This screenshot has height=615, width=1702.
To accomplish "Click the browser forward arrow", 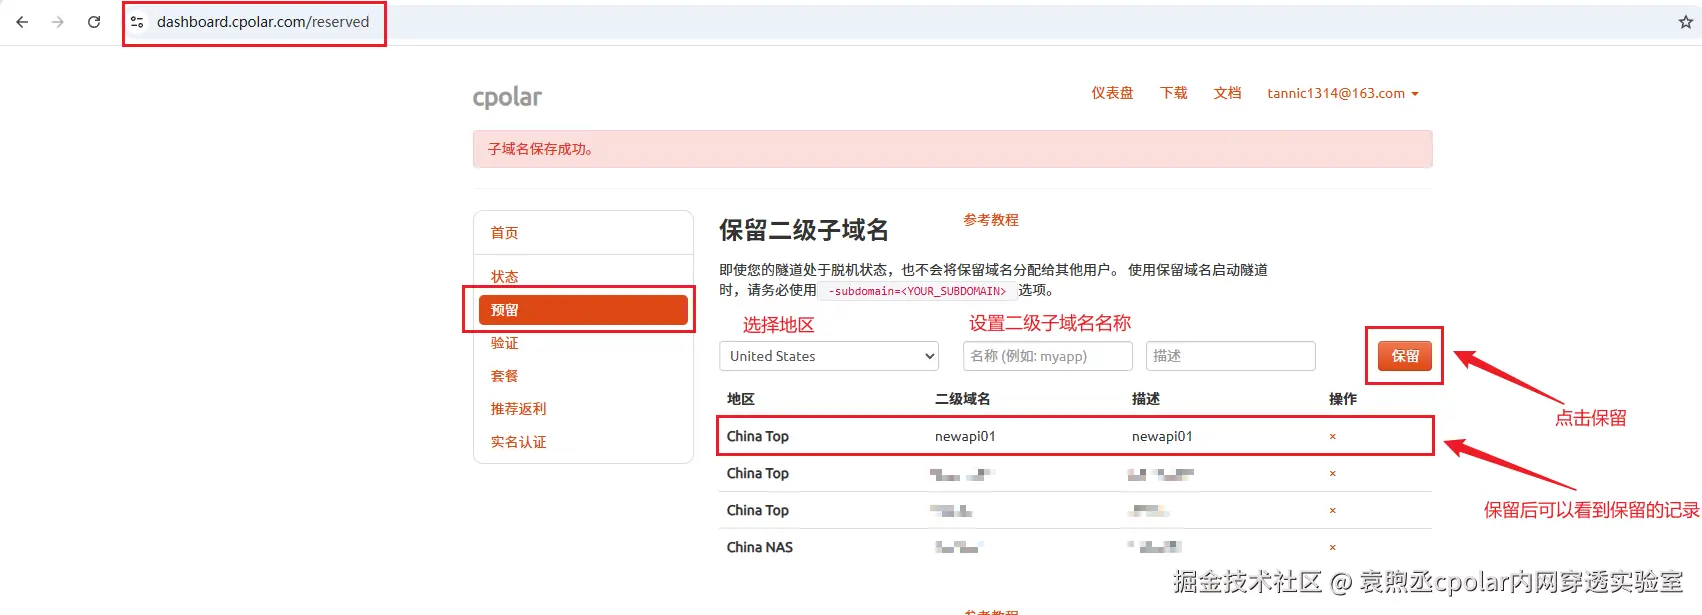I will point(58,22).
